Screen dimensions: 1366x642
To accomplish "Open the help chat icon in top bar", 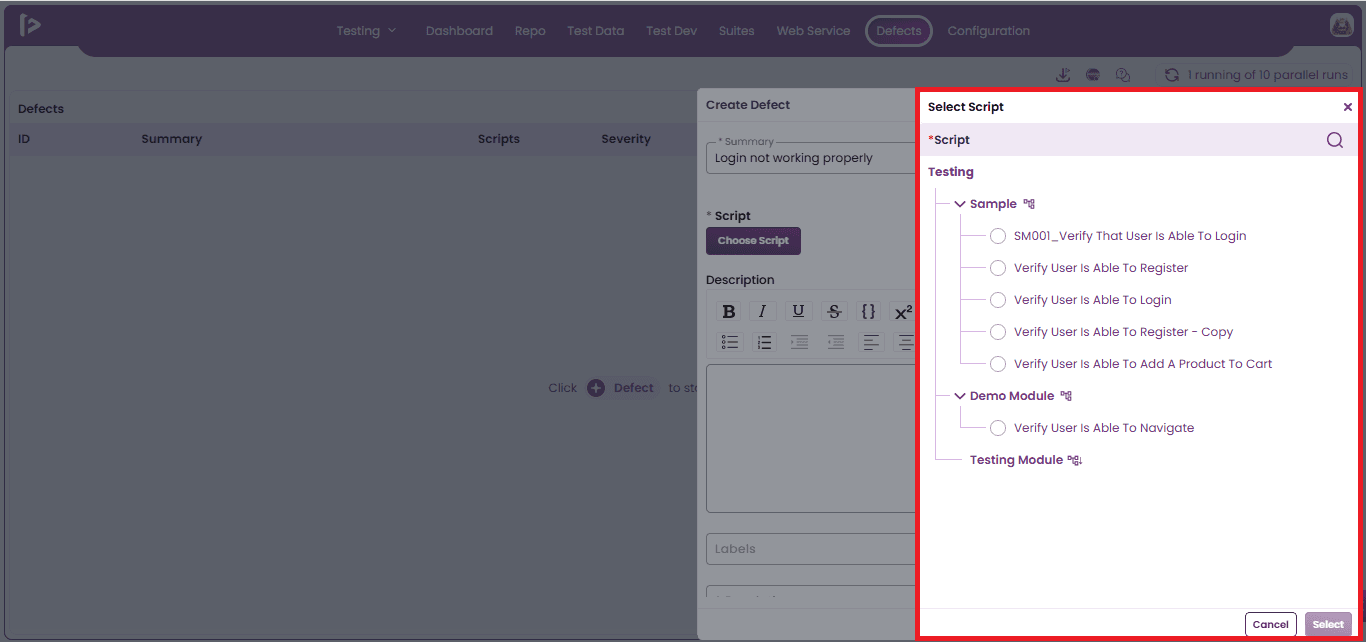I will tap(1123, 75).
